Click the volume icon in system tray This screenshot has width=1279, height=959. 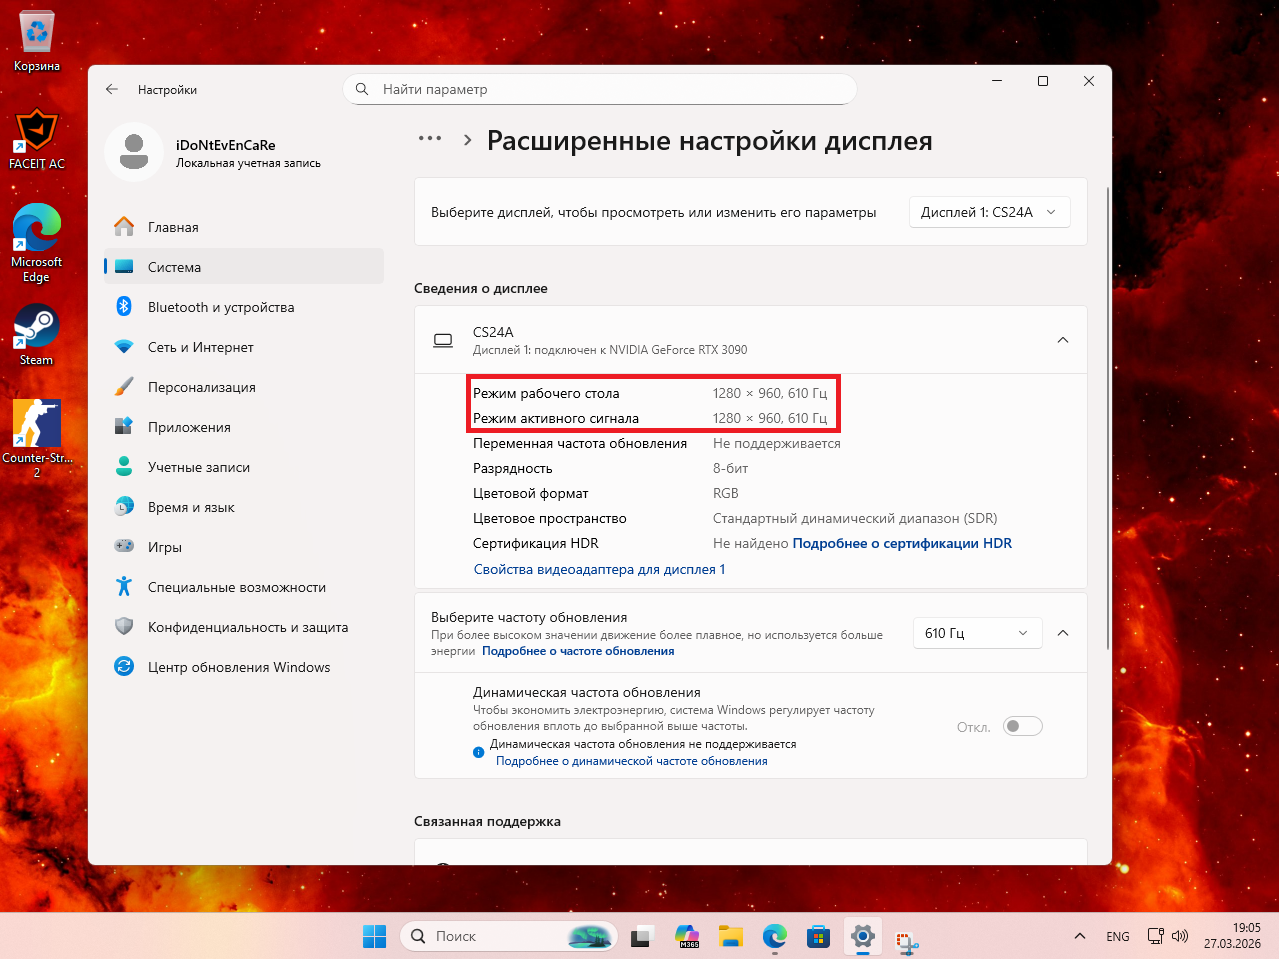pos(1180,936)
